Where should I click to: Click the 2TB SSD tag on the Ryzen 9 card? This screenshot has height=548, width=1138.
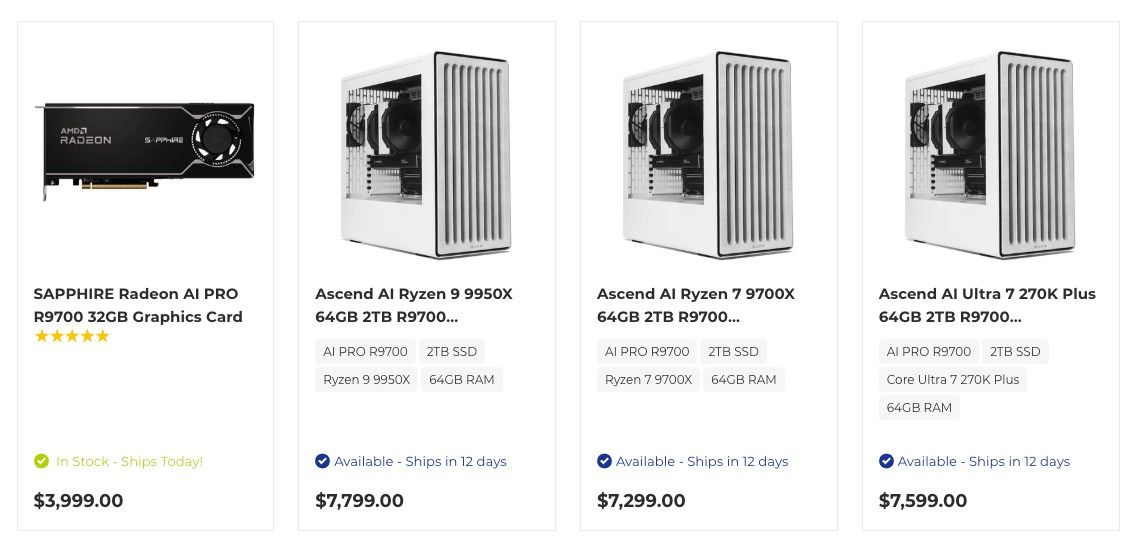451,352
